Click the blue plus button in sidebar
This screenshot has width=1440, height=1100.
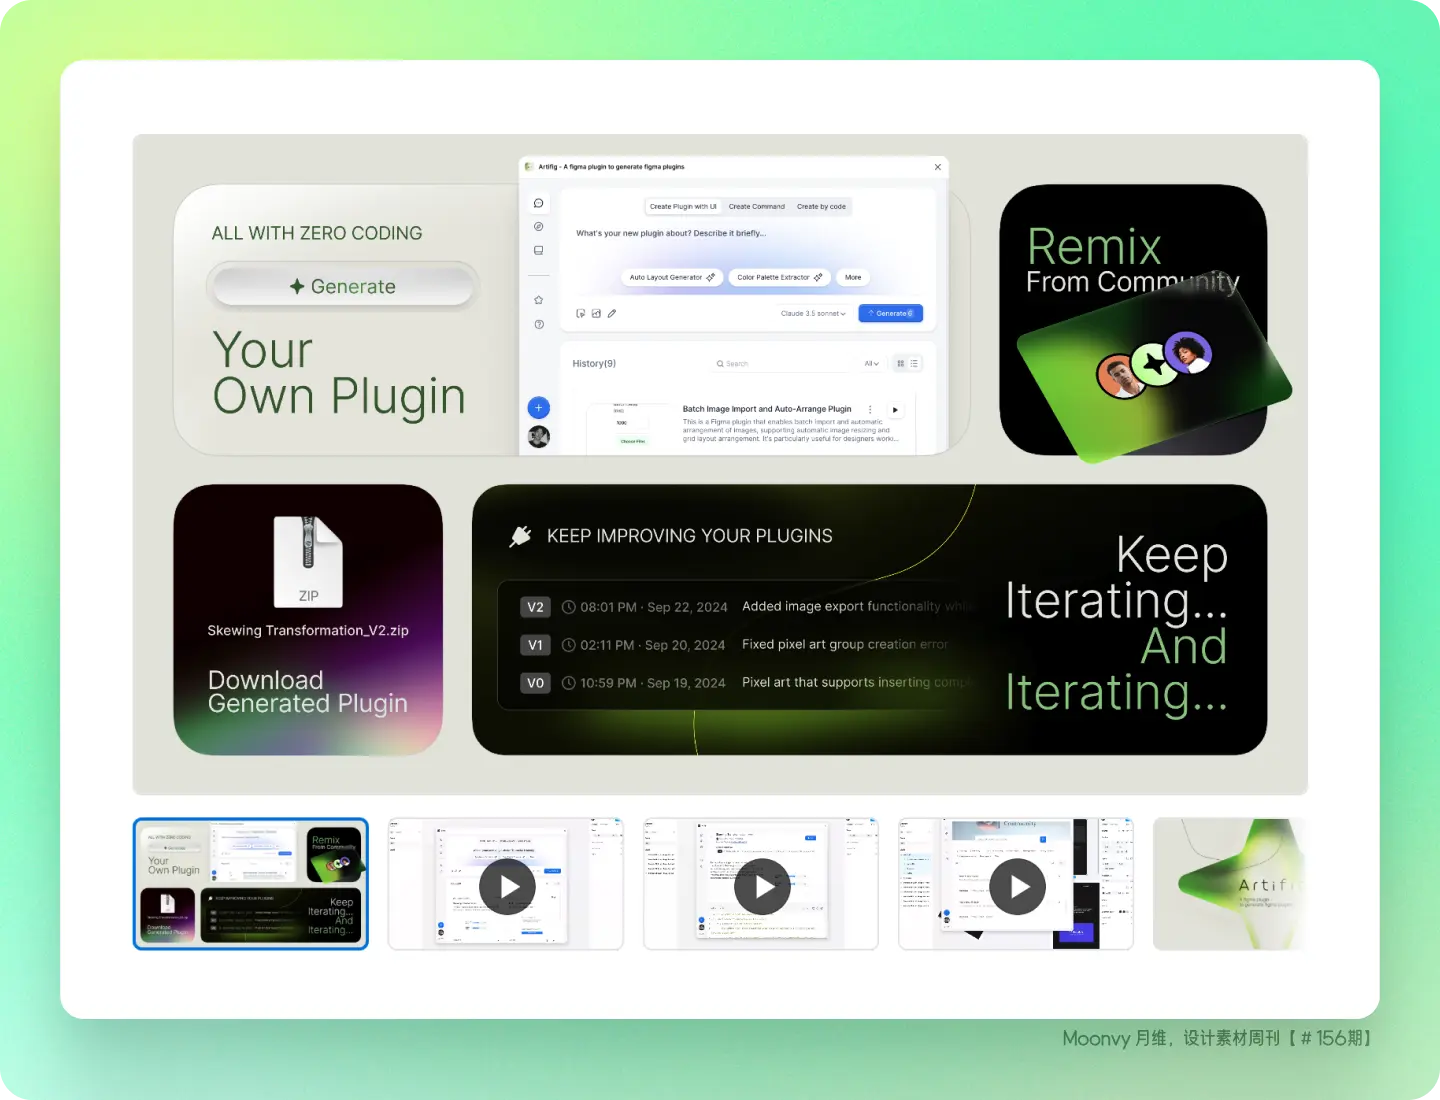(538, 408)
